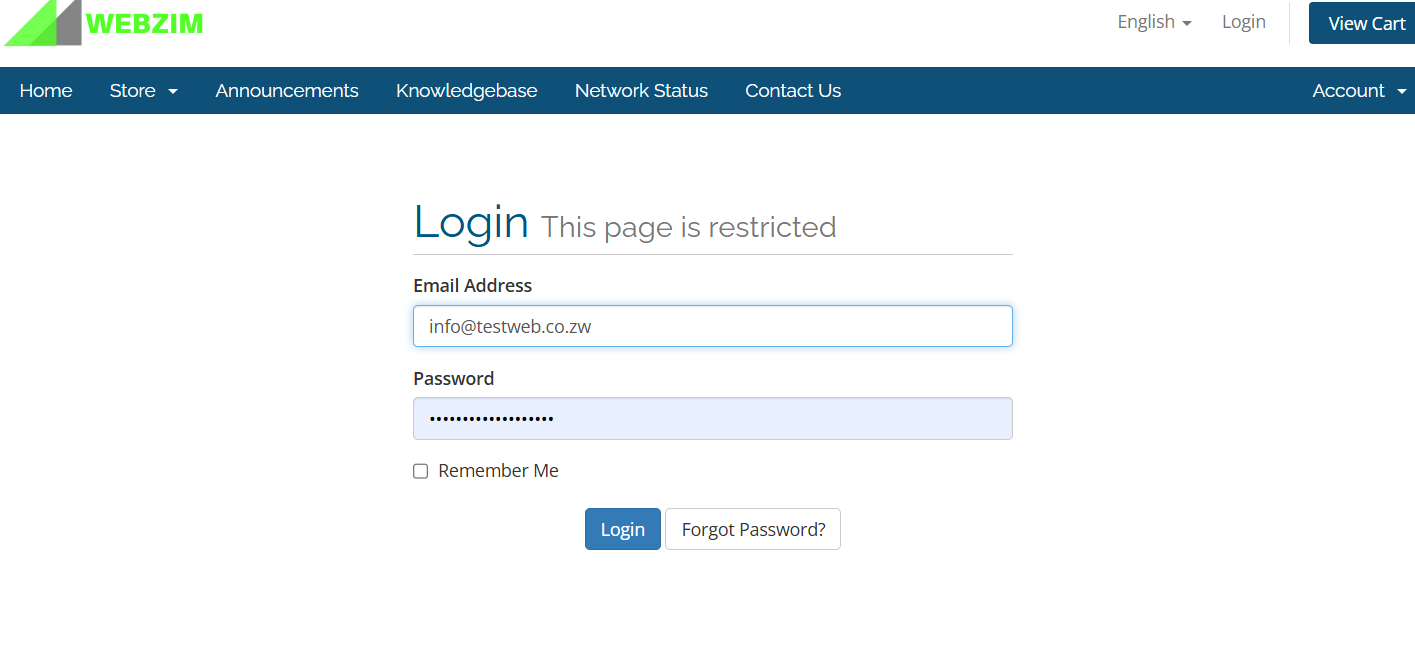Open View Cart

pyautogui.click(x=1366, y=23)
